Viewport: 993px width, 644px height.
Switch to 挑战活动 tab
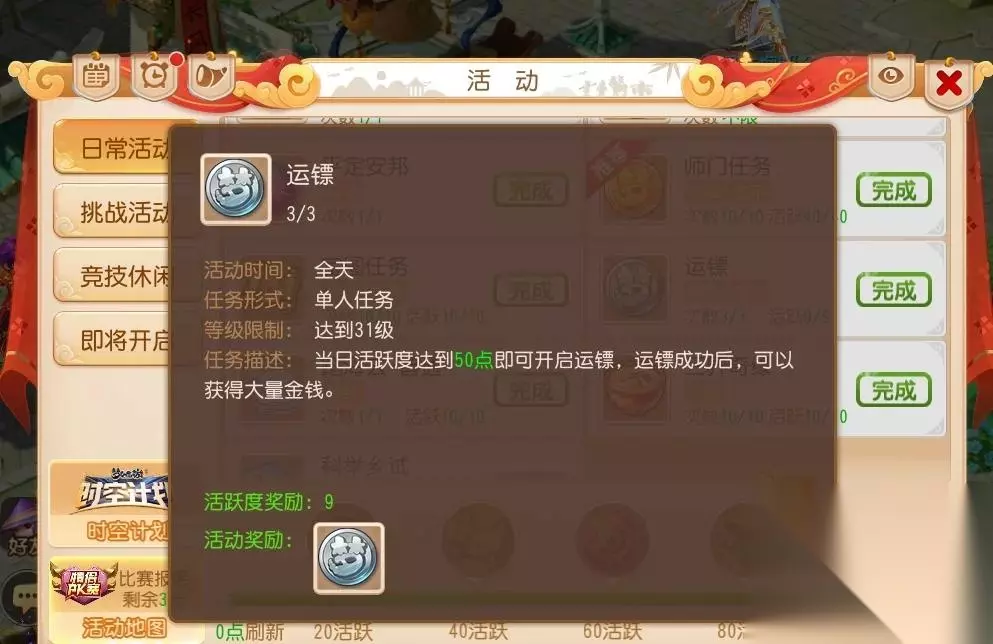pos(113,212)
